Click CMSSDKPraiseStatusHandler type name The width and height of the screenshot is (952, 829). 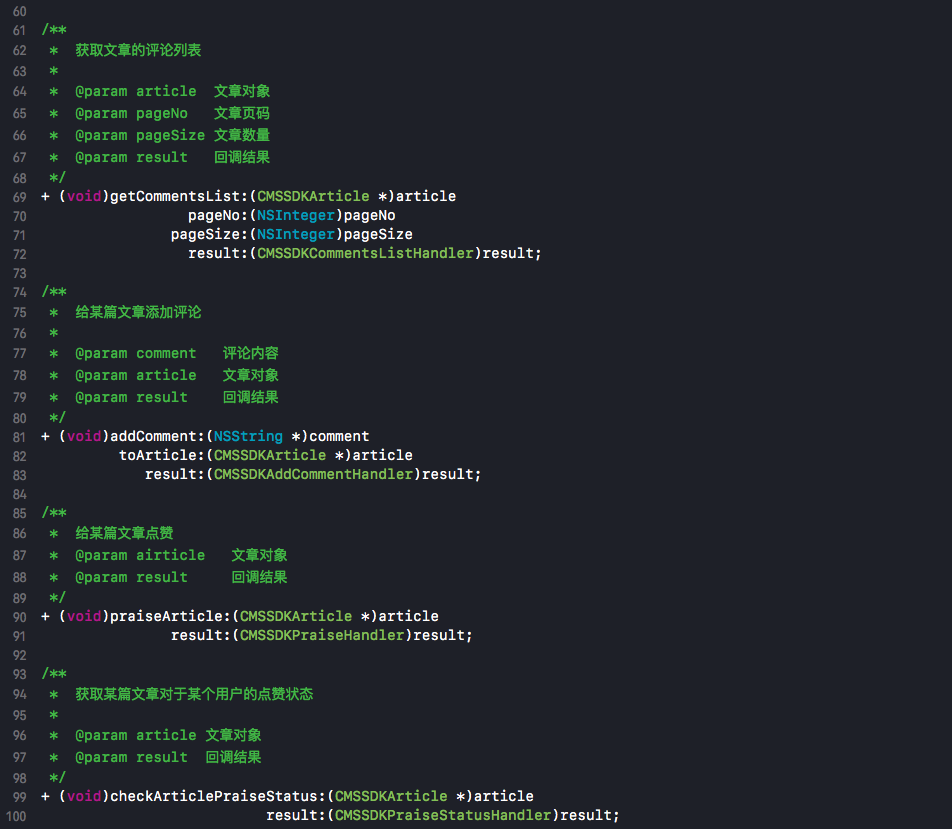coord(443,814)
